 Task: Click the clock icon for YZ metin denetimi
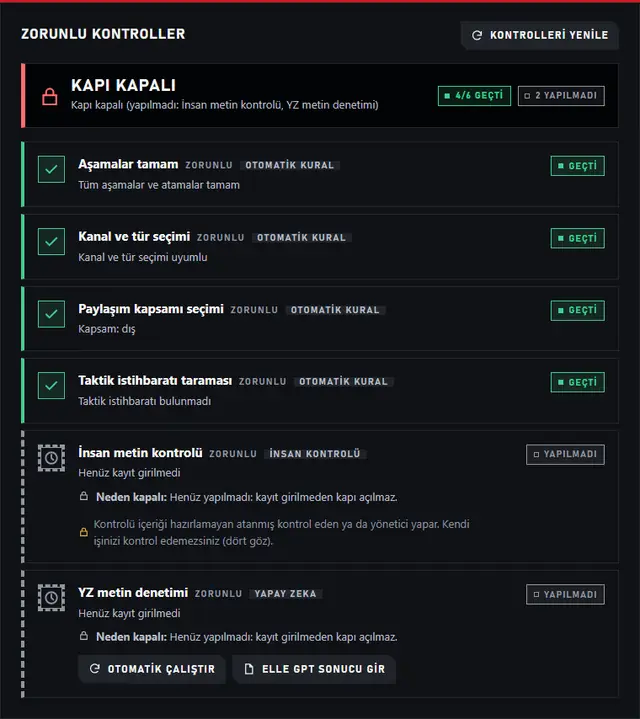click(51, 597)
